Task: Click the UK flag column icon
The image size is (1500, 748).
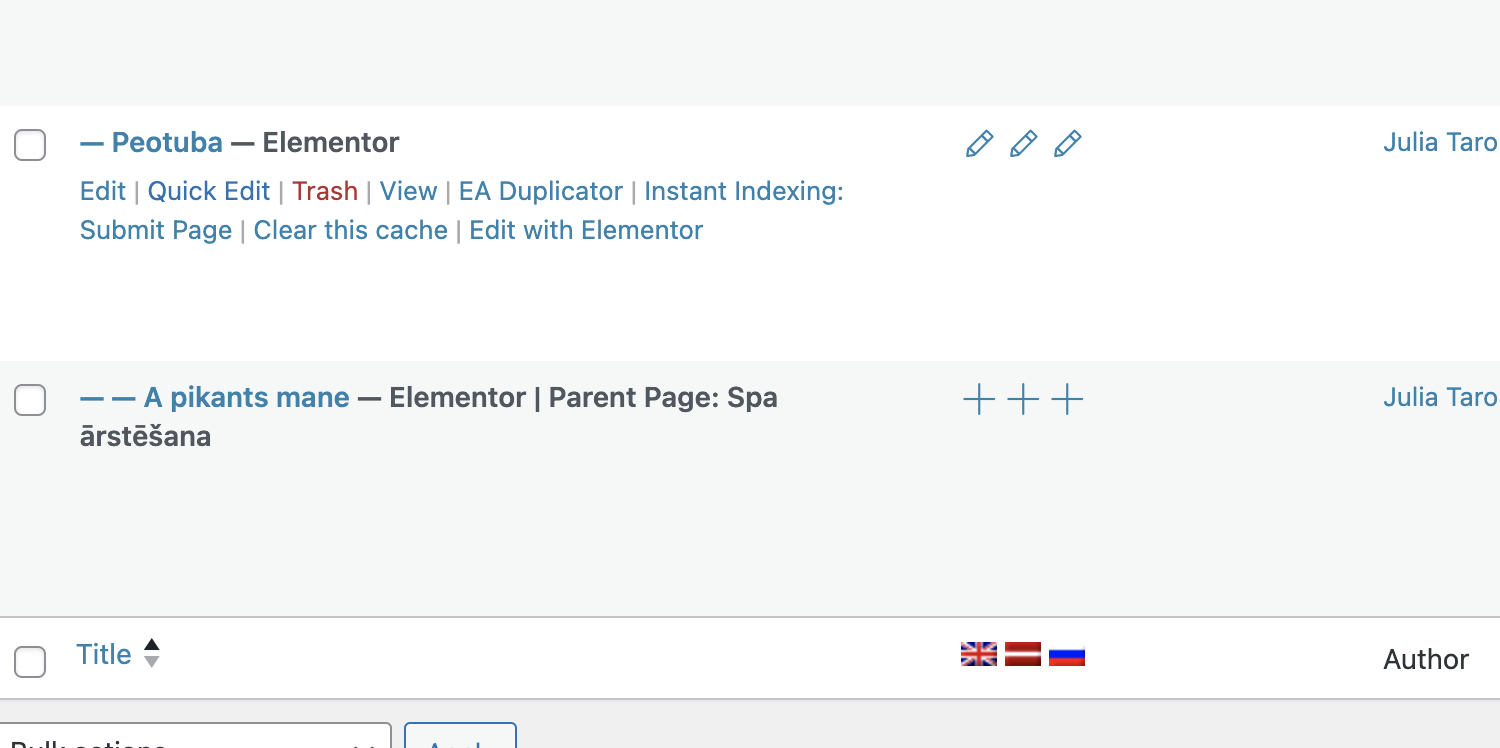Action: 979,654
